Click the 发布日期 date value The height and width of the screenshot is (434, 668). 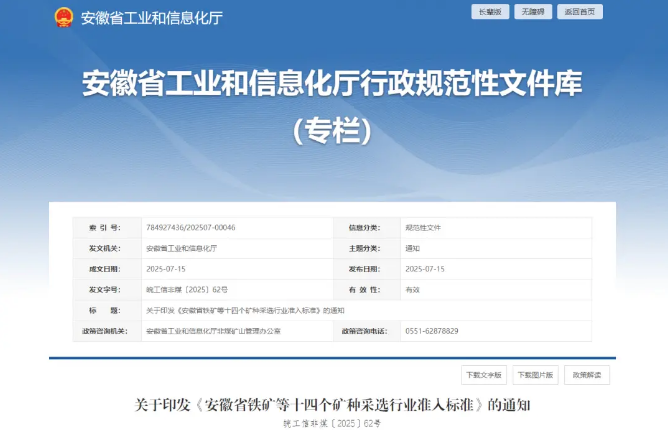424,269
